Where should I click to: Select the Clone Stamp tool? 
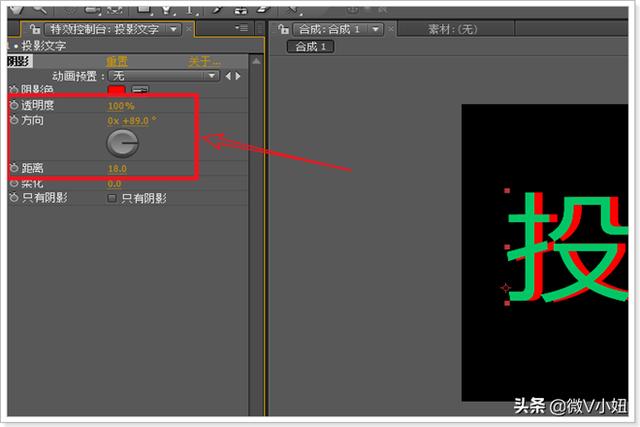coord(240,10)
